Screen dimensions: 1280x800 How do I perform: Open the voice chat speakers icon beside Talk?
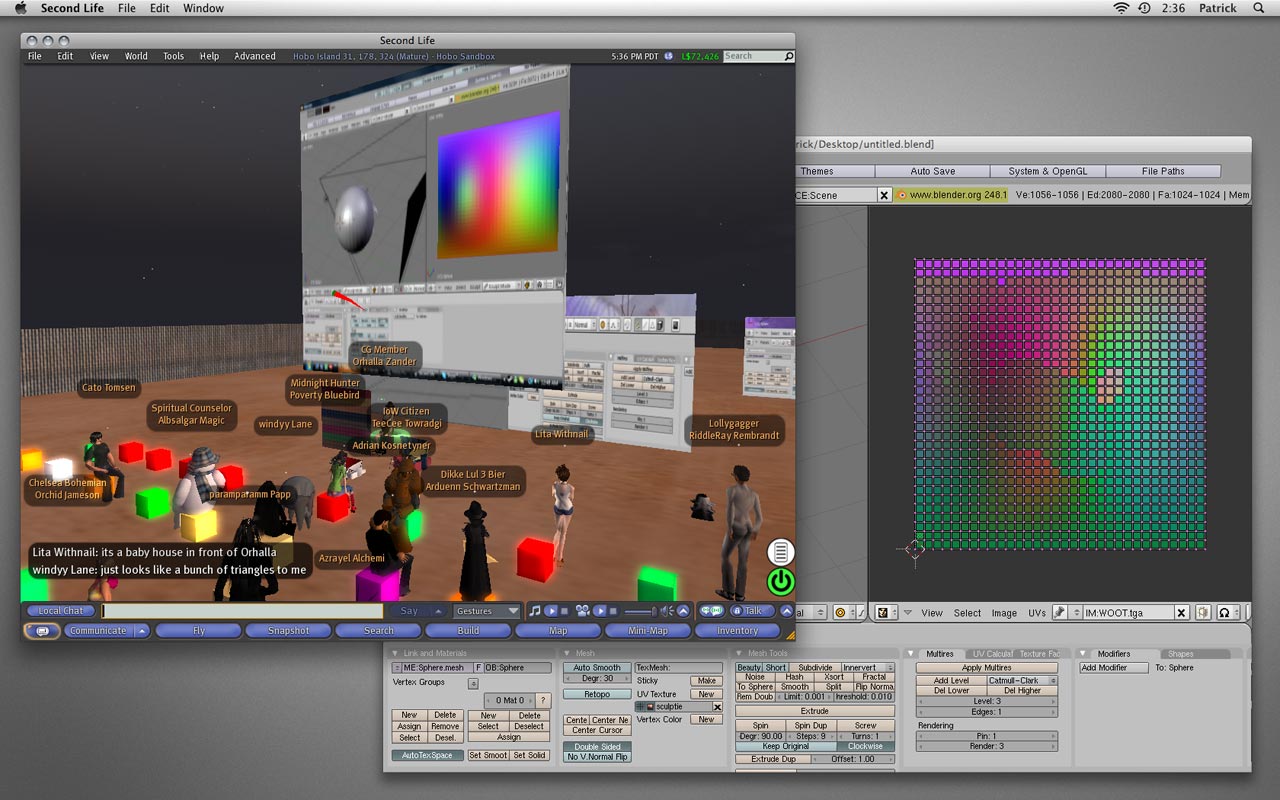712,611
